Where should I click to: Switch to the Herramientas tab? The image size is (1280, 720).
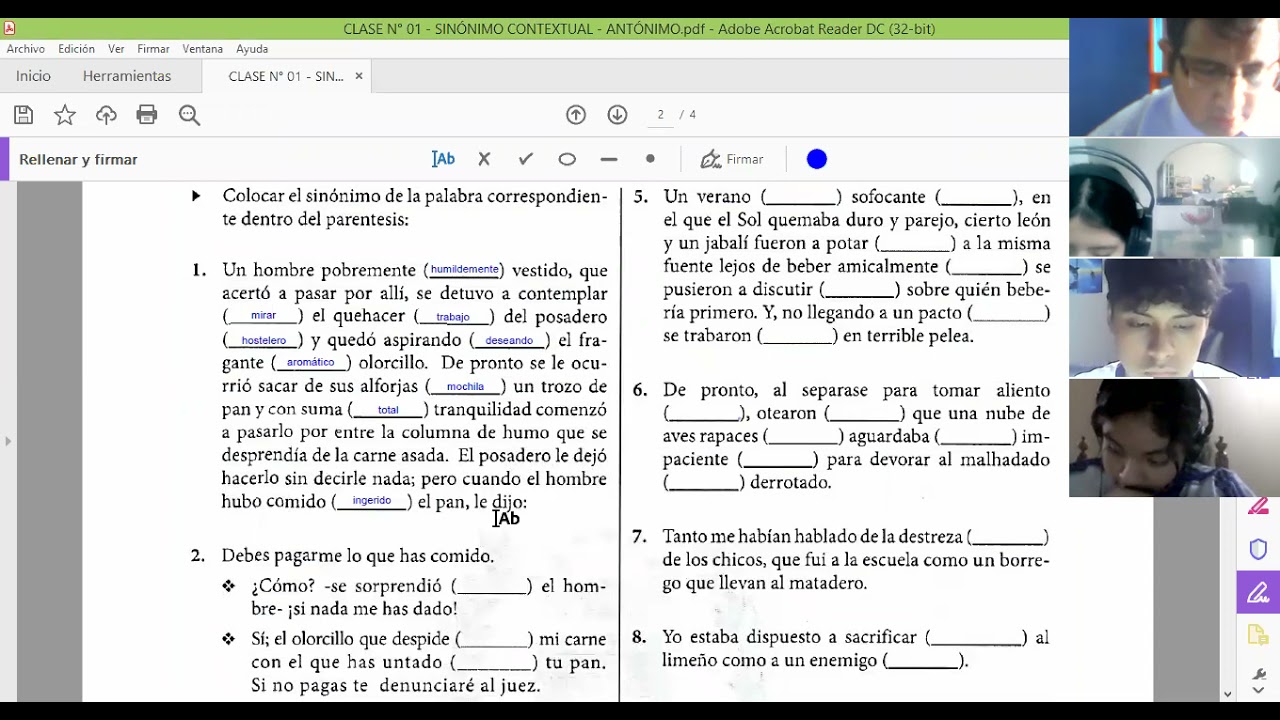tap(127, 76)
